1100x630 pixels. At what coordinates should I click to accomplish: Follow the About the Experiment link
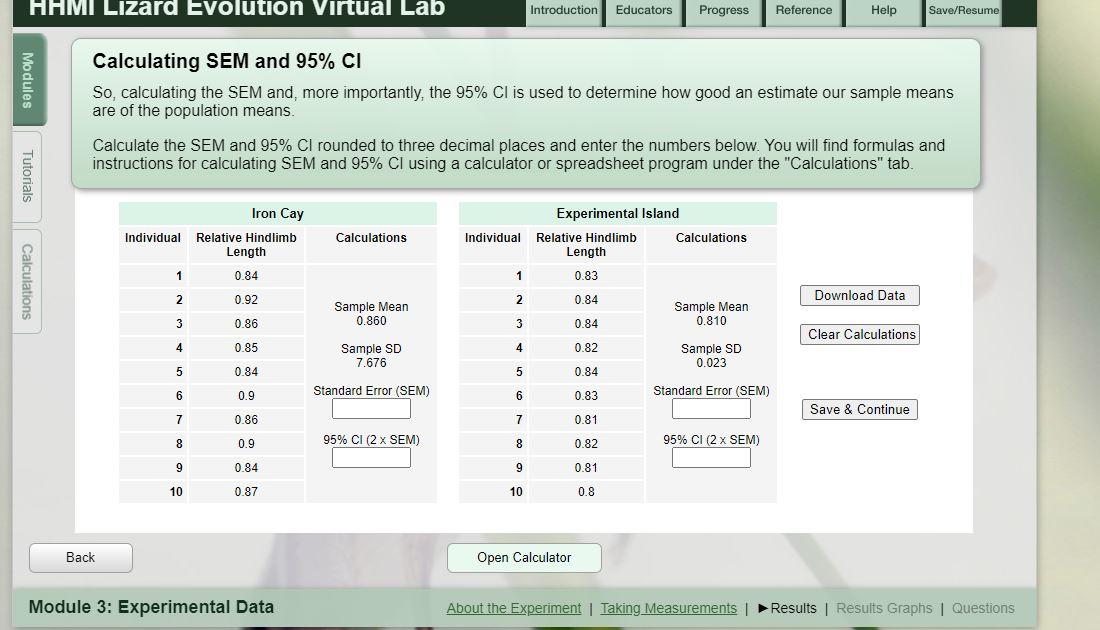pyautogui.click(x=513, y=608)
